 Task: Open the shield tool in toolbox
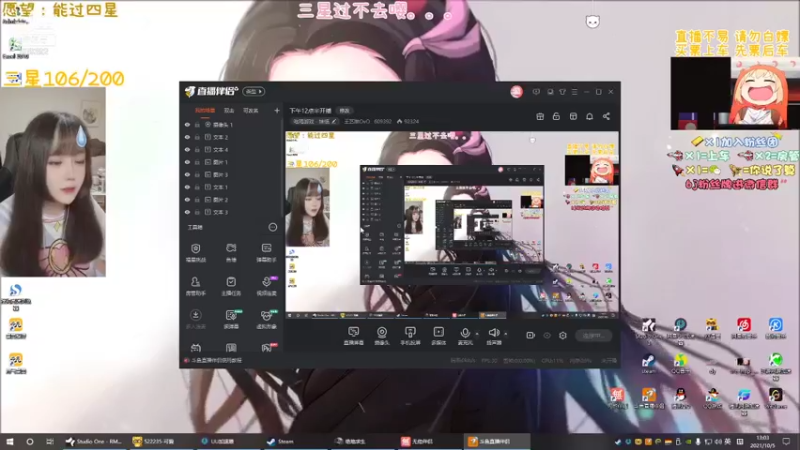tap(195, 253)
